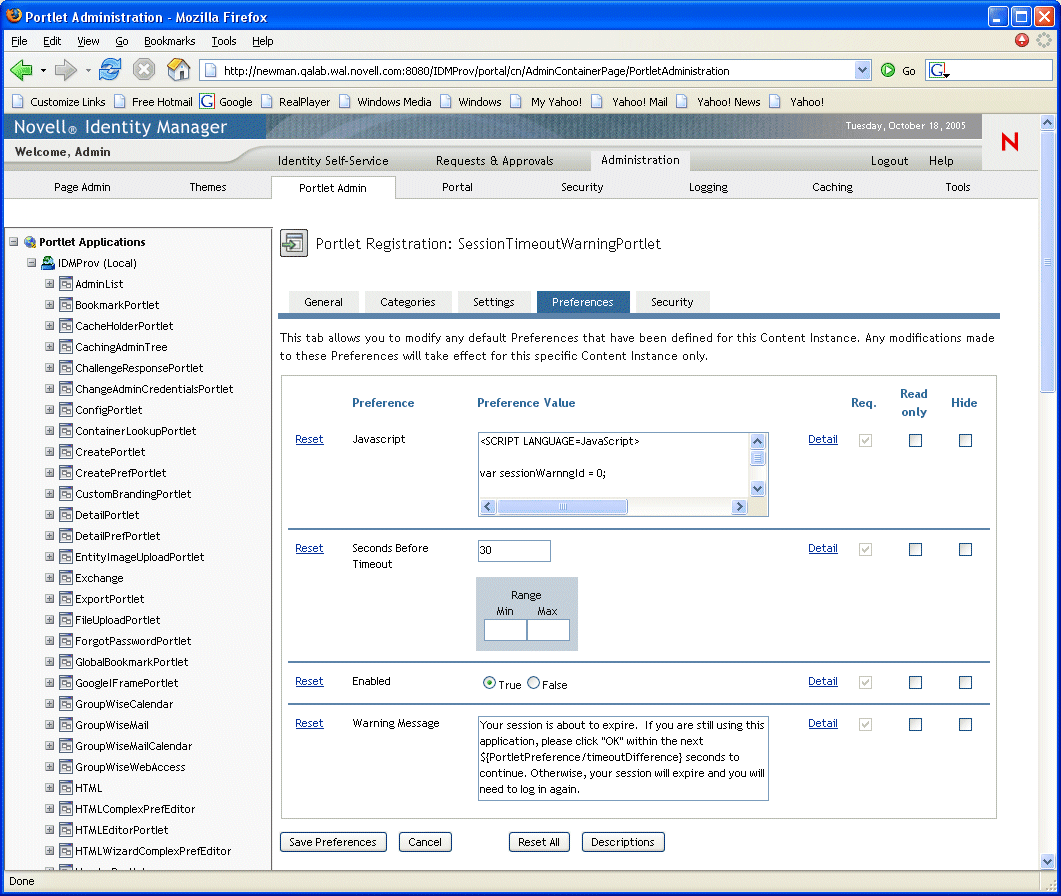Check Read only for Seconds Before Timeout
Screen dimensions: 1061x896
click(x=915, y=550)
